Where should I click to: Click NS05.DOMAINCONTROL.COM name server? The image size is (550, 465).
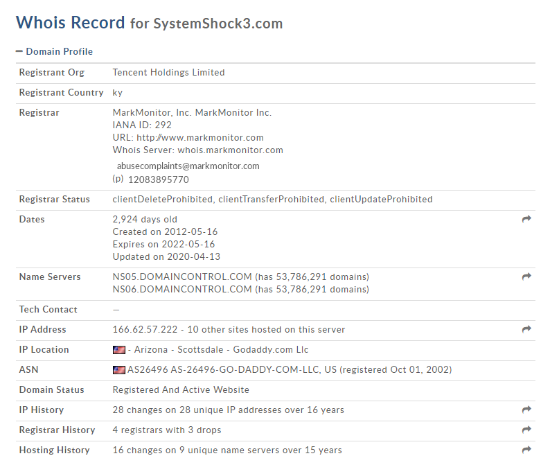click(x=182, y=277)
